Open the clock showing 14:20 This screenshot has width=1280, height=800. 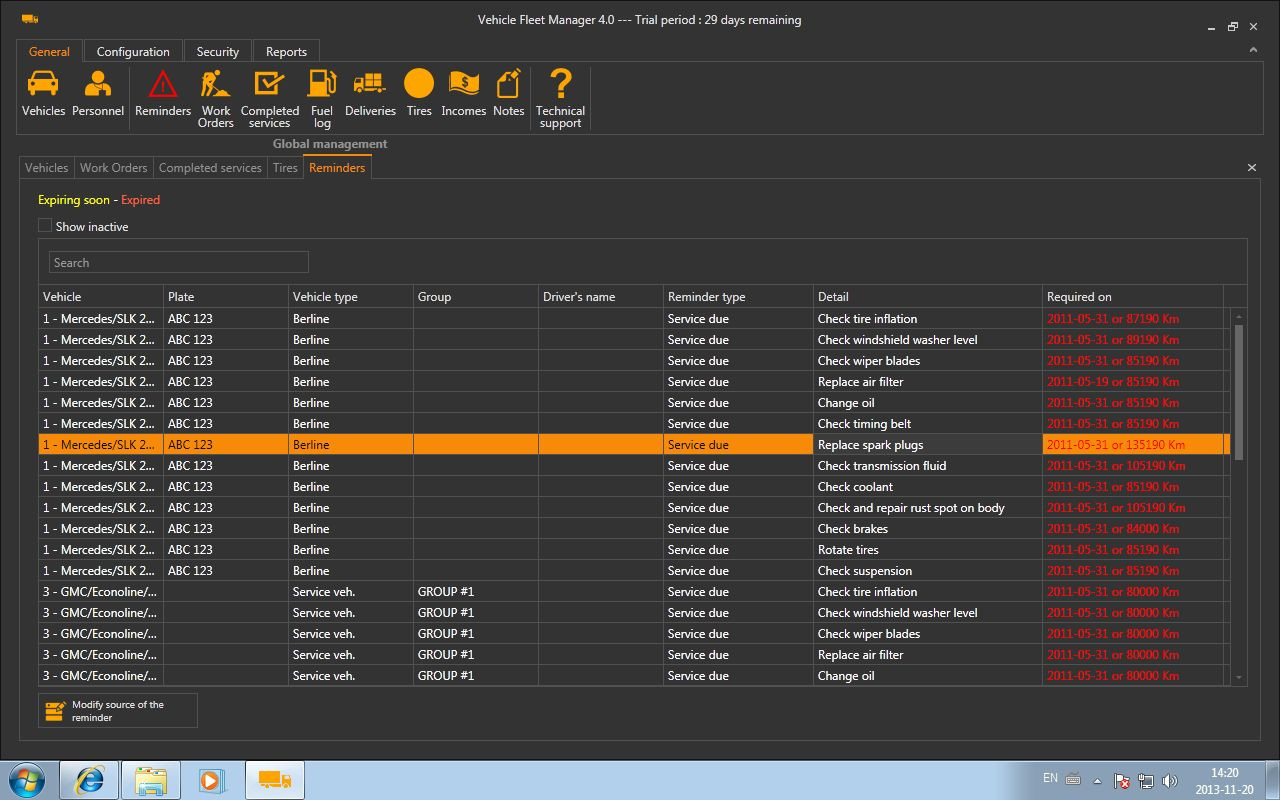pyautogui.click(x=1224, y=781)
